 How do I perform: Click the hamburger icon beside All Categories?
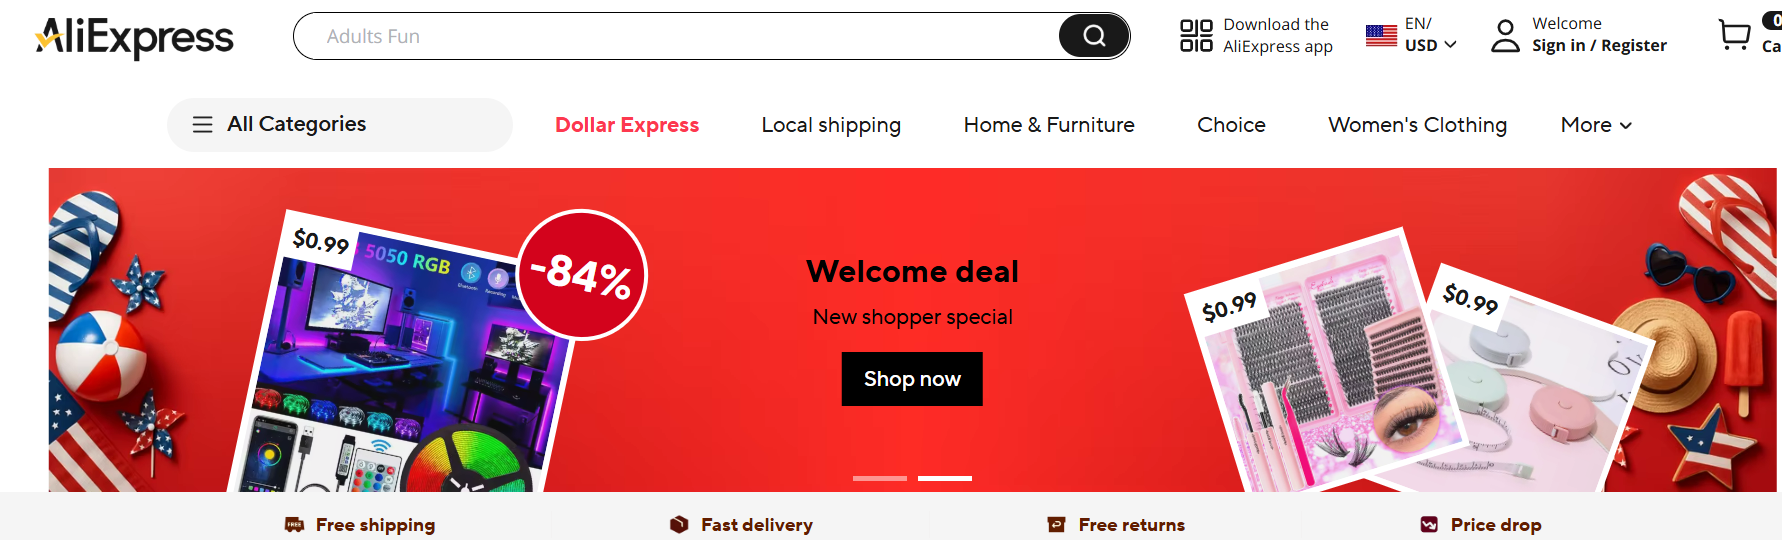tap(203, 125)
